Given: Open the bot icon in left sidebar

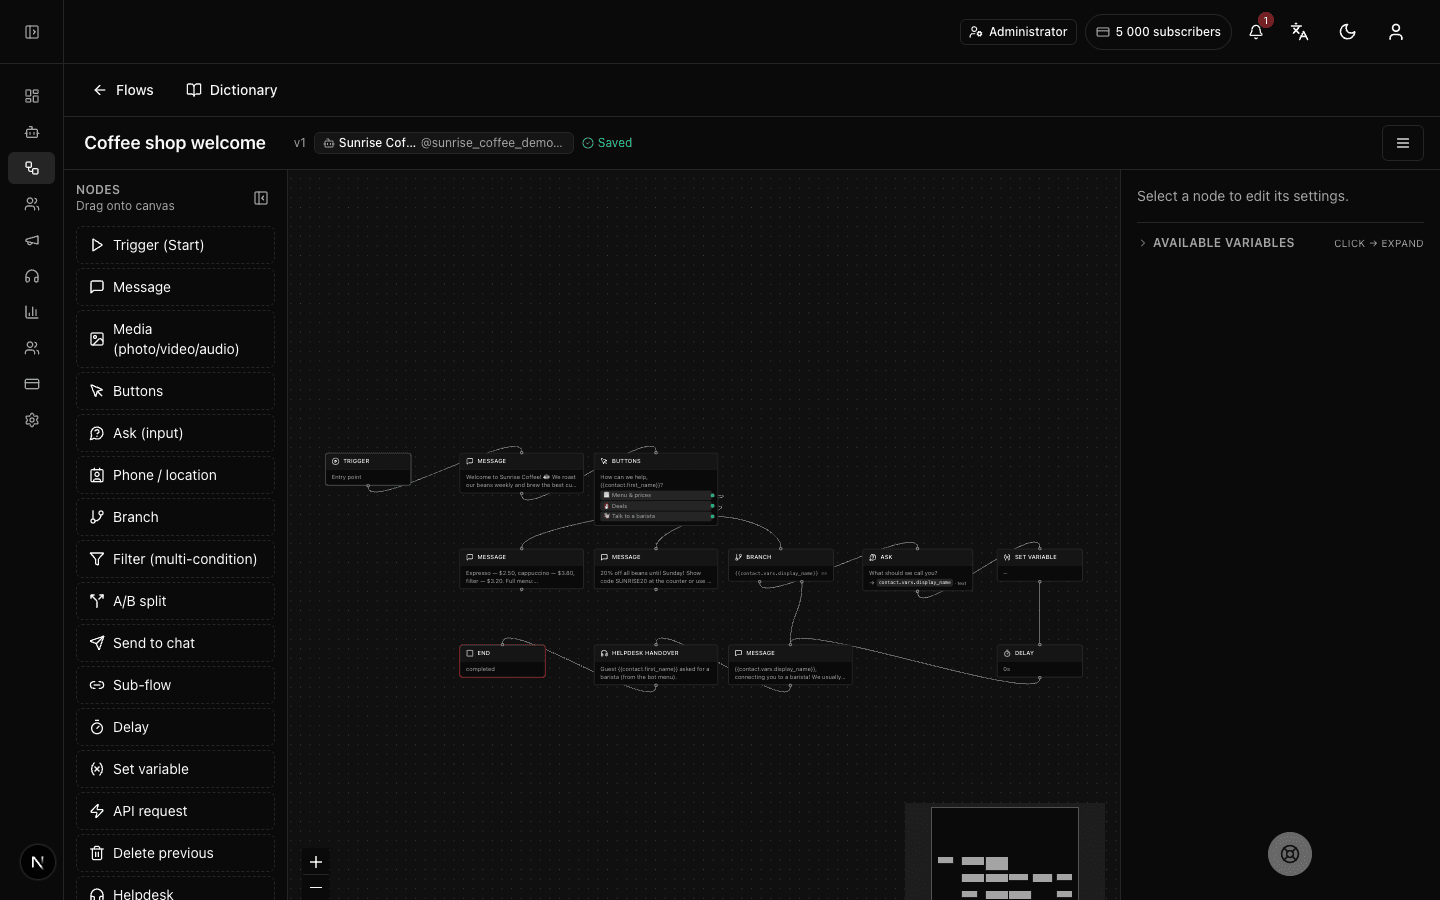Looking at the screenshot, I should (32, 132).
